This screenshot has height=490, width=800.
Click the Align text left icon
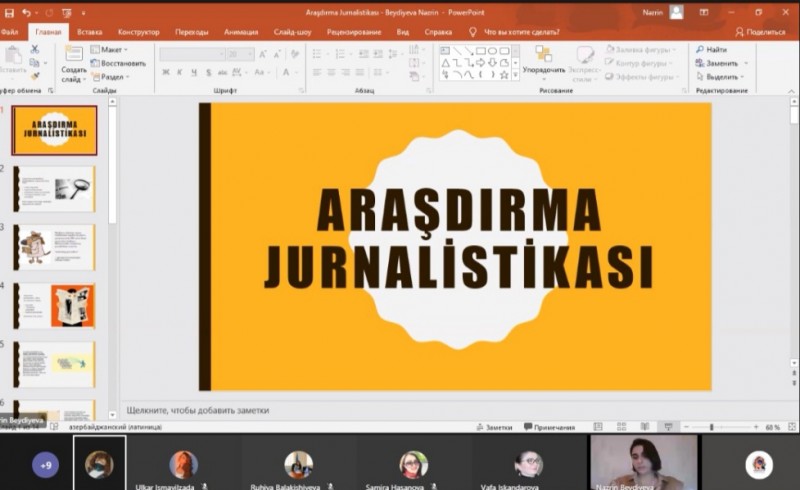317,72
